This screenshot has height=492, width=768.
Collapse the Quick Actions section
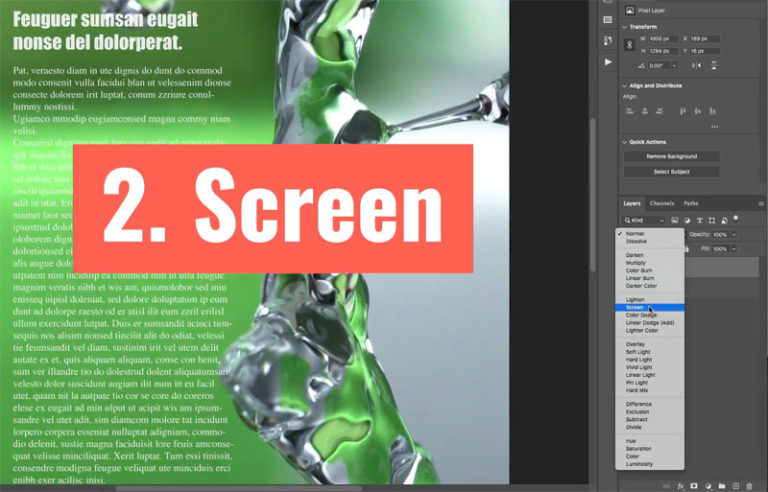tap(623, 141)
